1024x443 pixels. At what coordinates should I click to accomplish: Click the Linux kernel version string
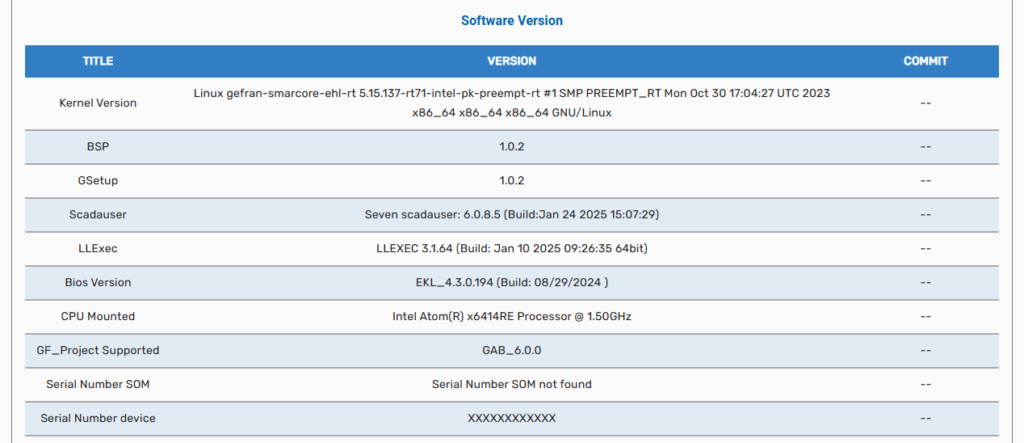tap(511, 103)
